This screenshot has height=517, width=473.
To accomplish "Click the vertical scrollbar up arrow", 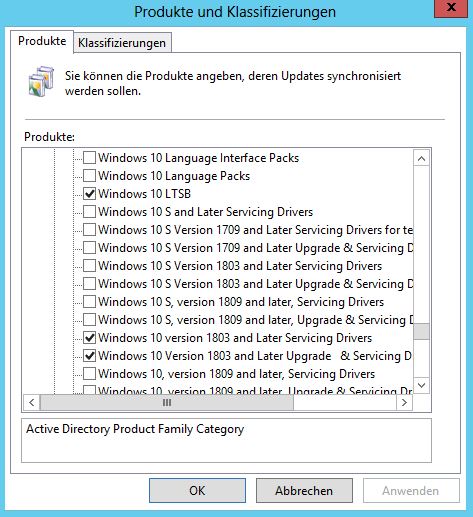I will tap(421, 158).
